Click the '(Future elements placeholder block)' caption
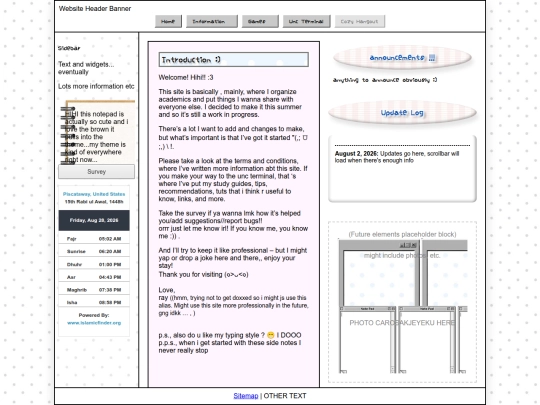The image size is (540, 405). (402, 235)
